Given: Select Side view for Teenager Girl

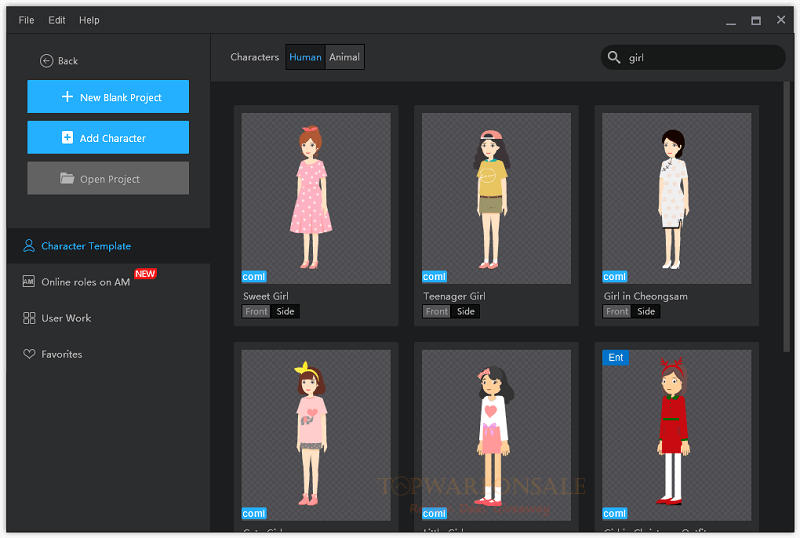Looking at the screenshot, I should pos(465,311).
